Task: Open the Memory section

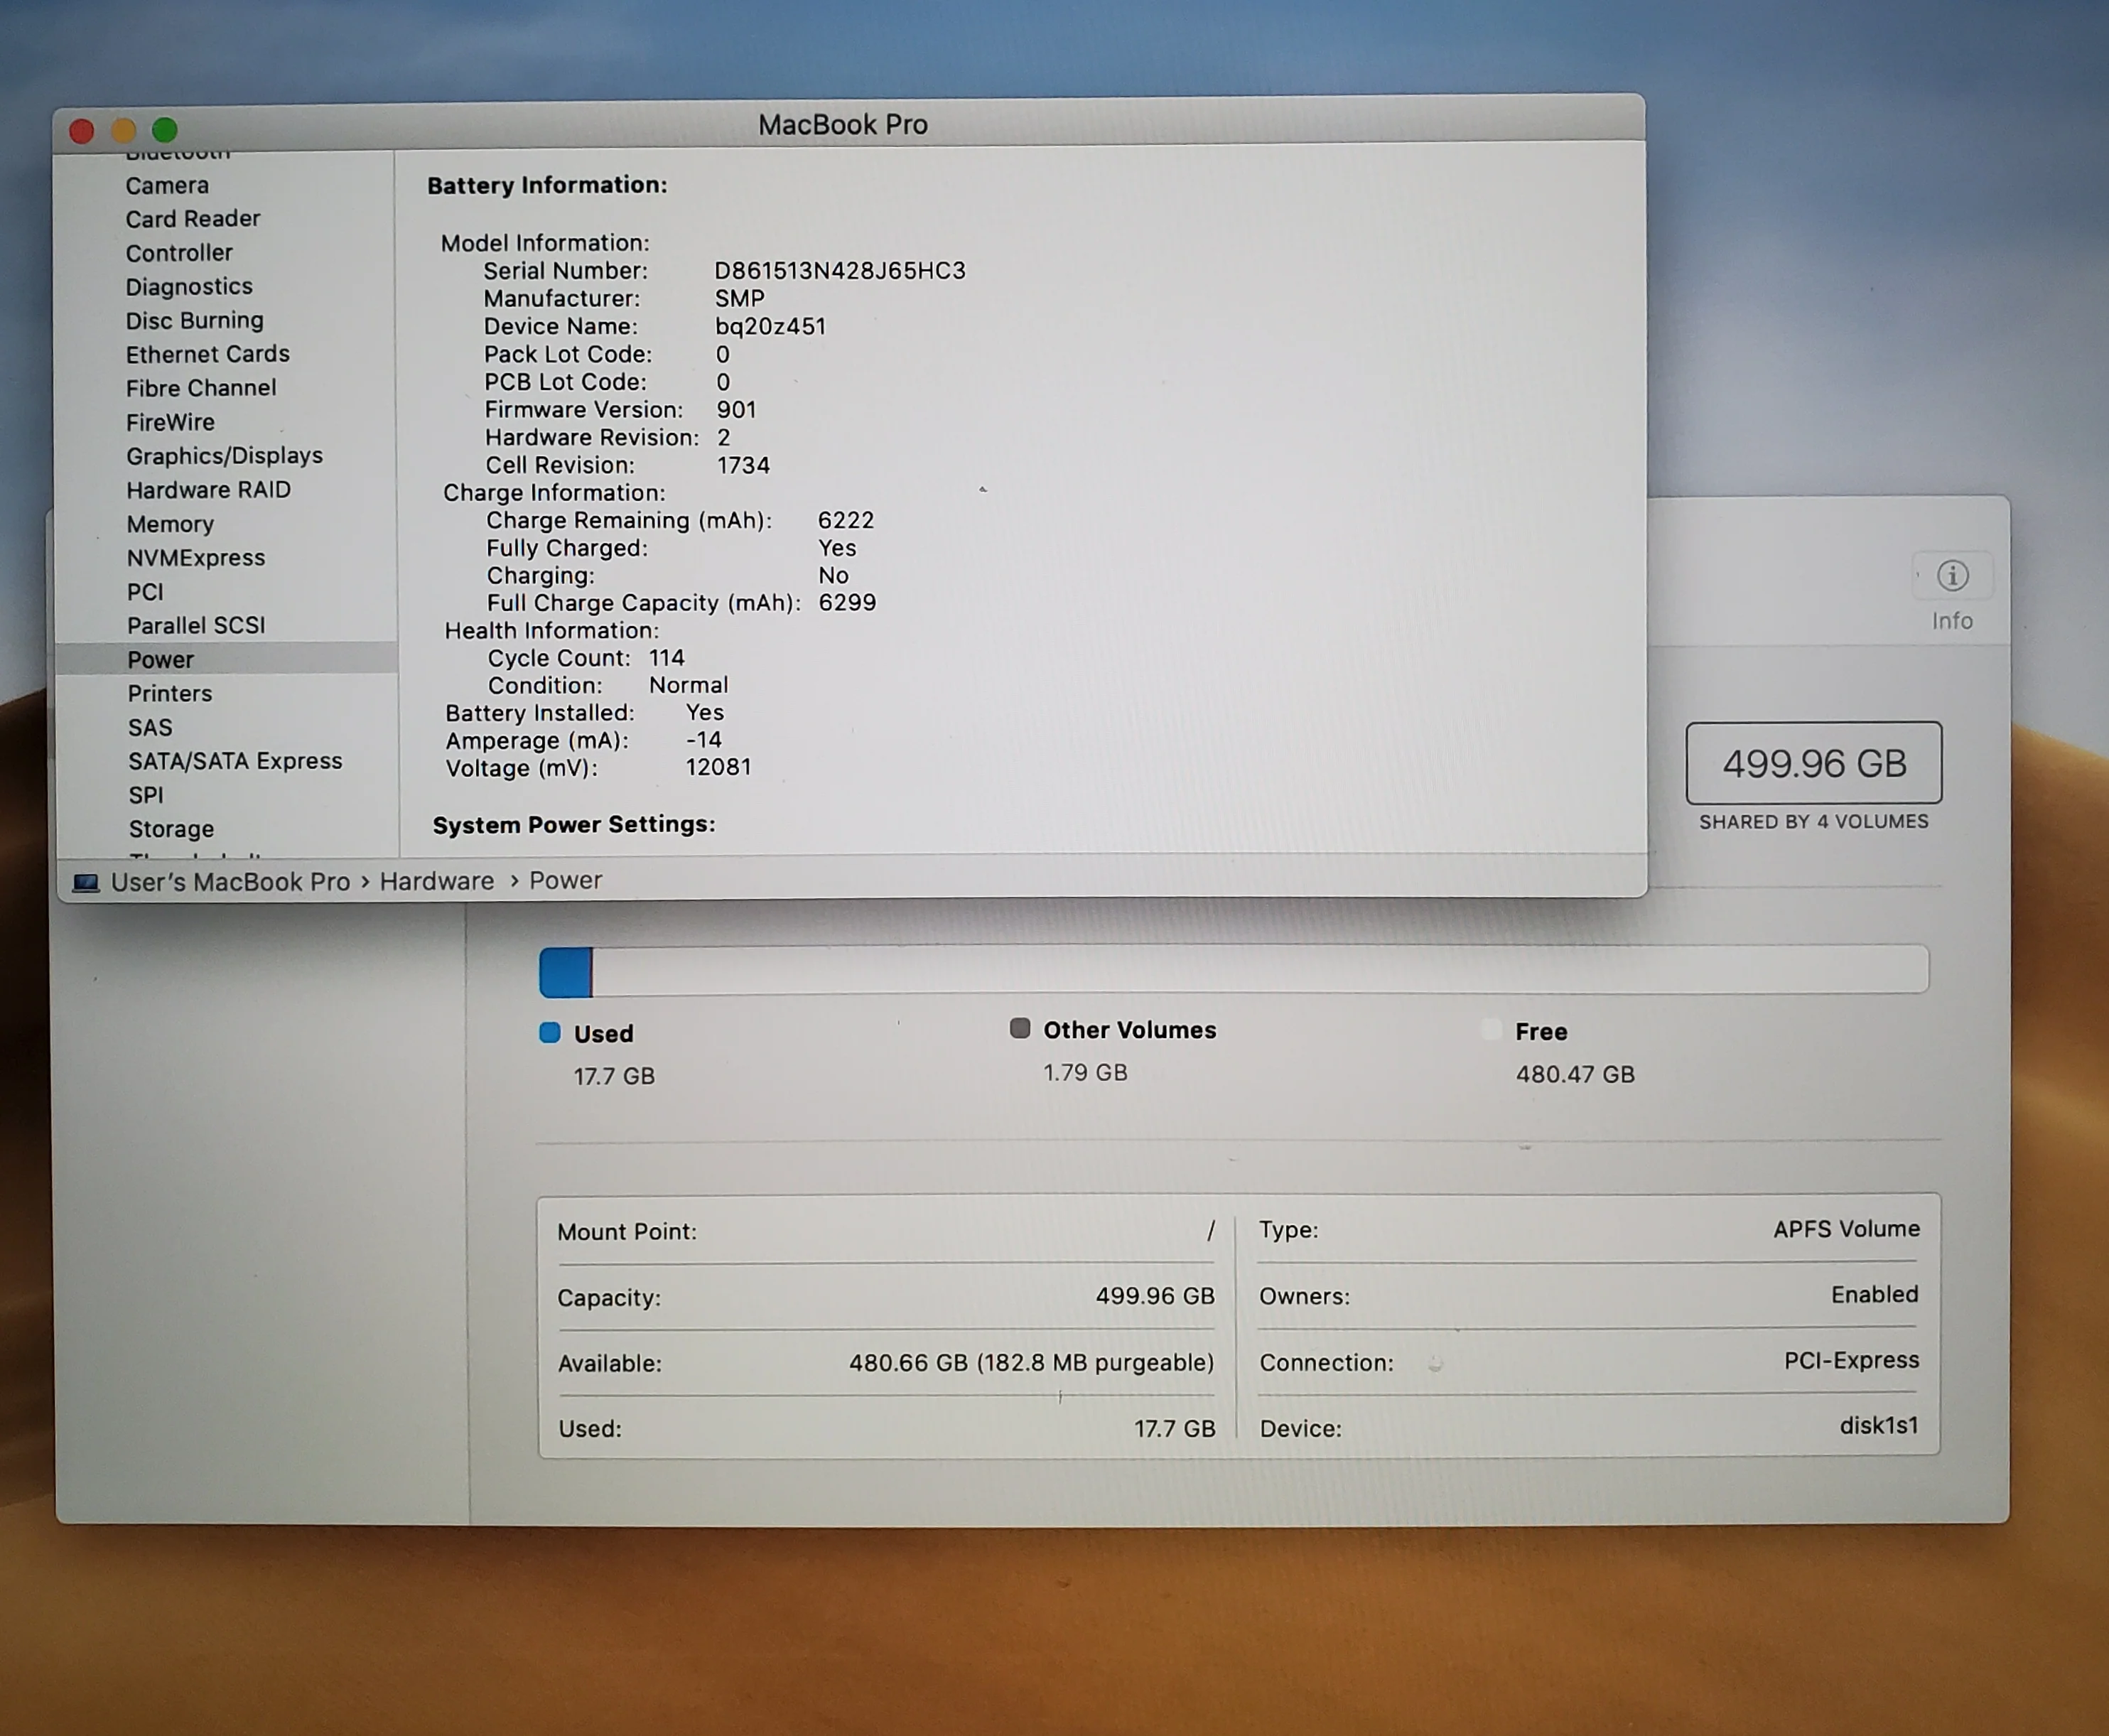Action: tap(170, 524)
